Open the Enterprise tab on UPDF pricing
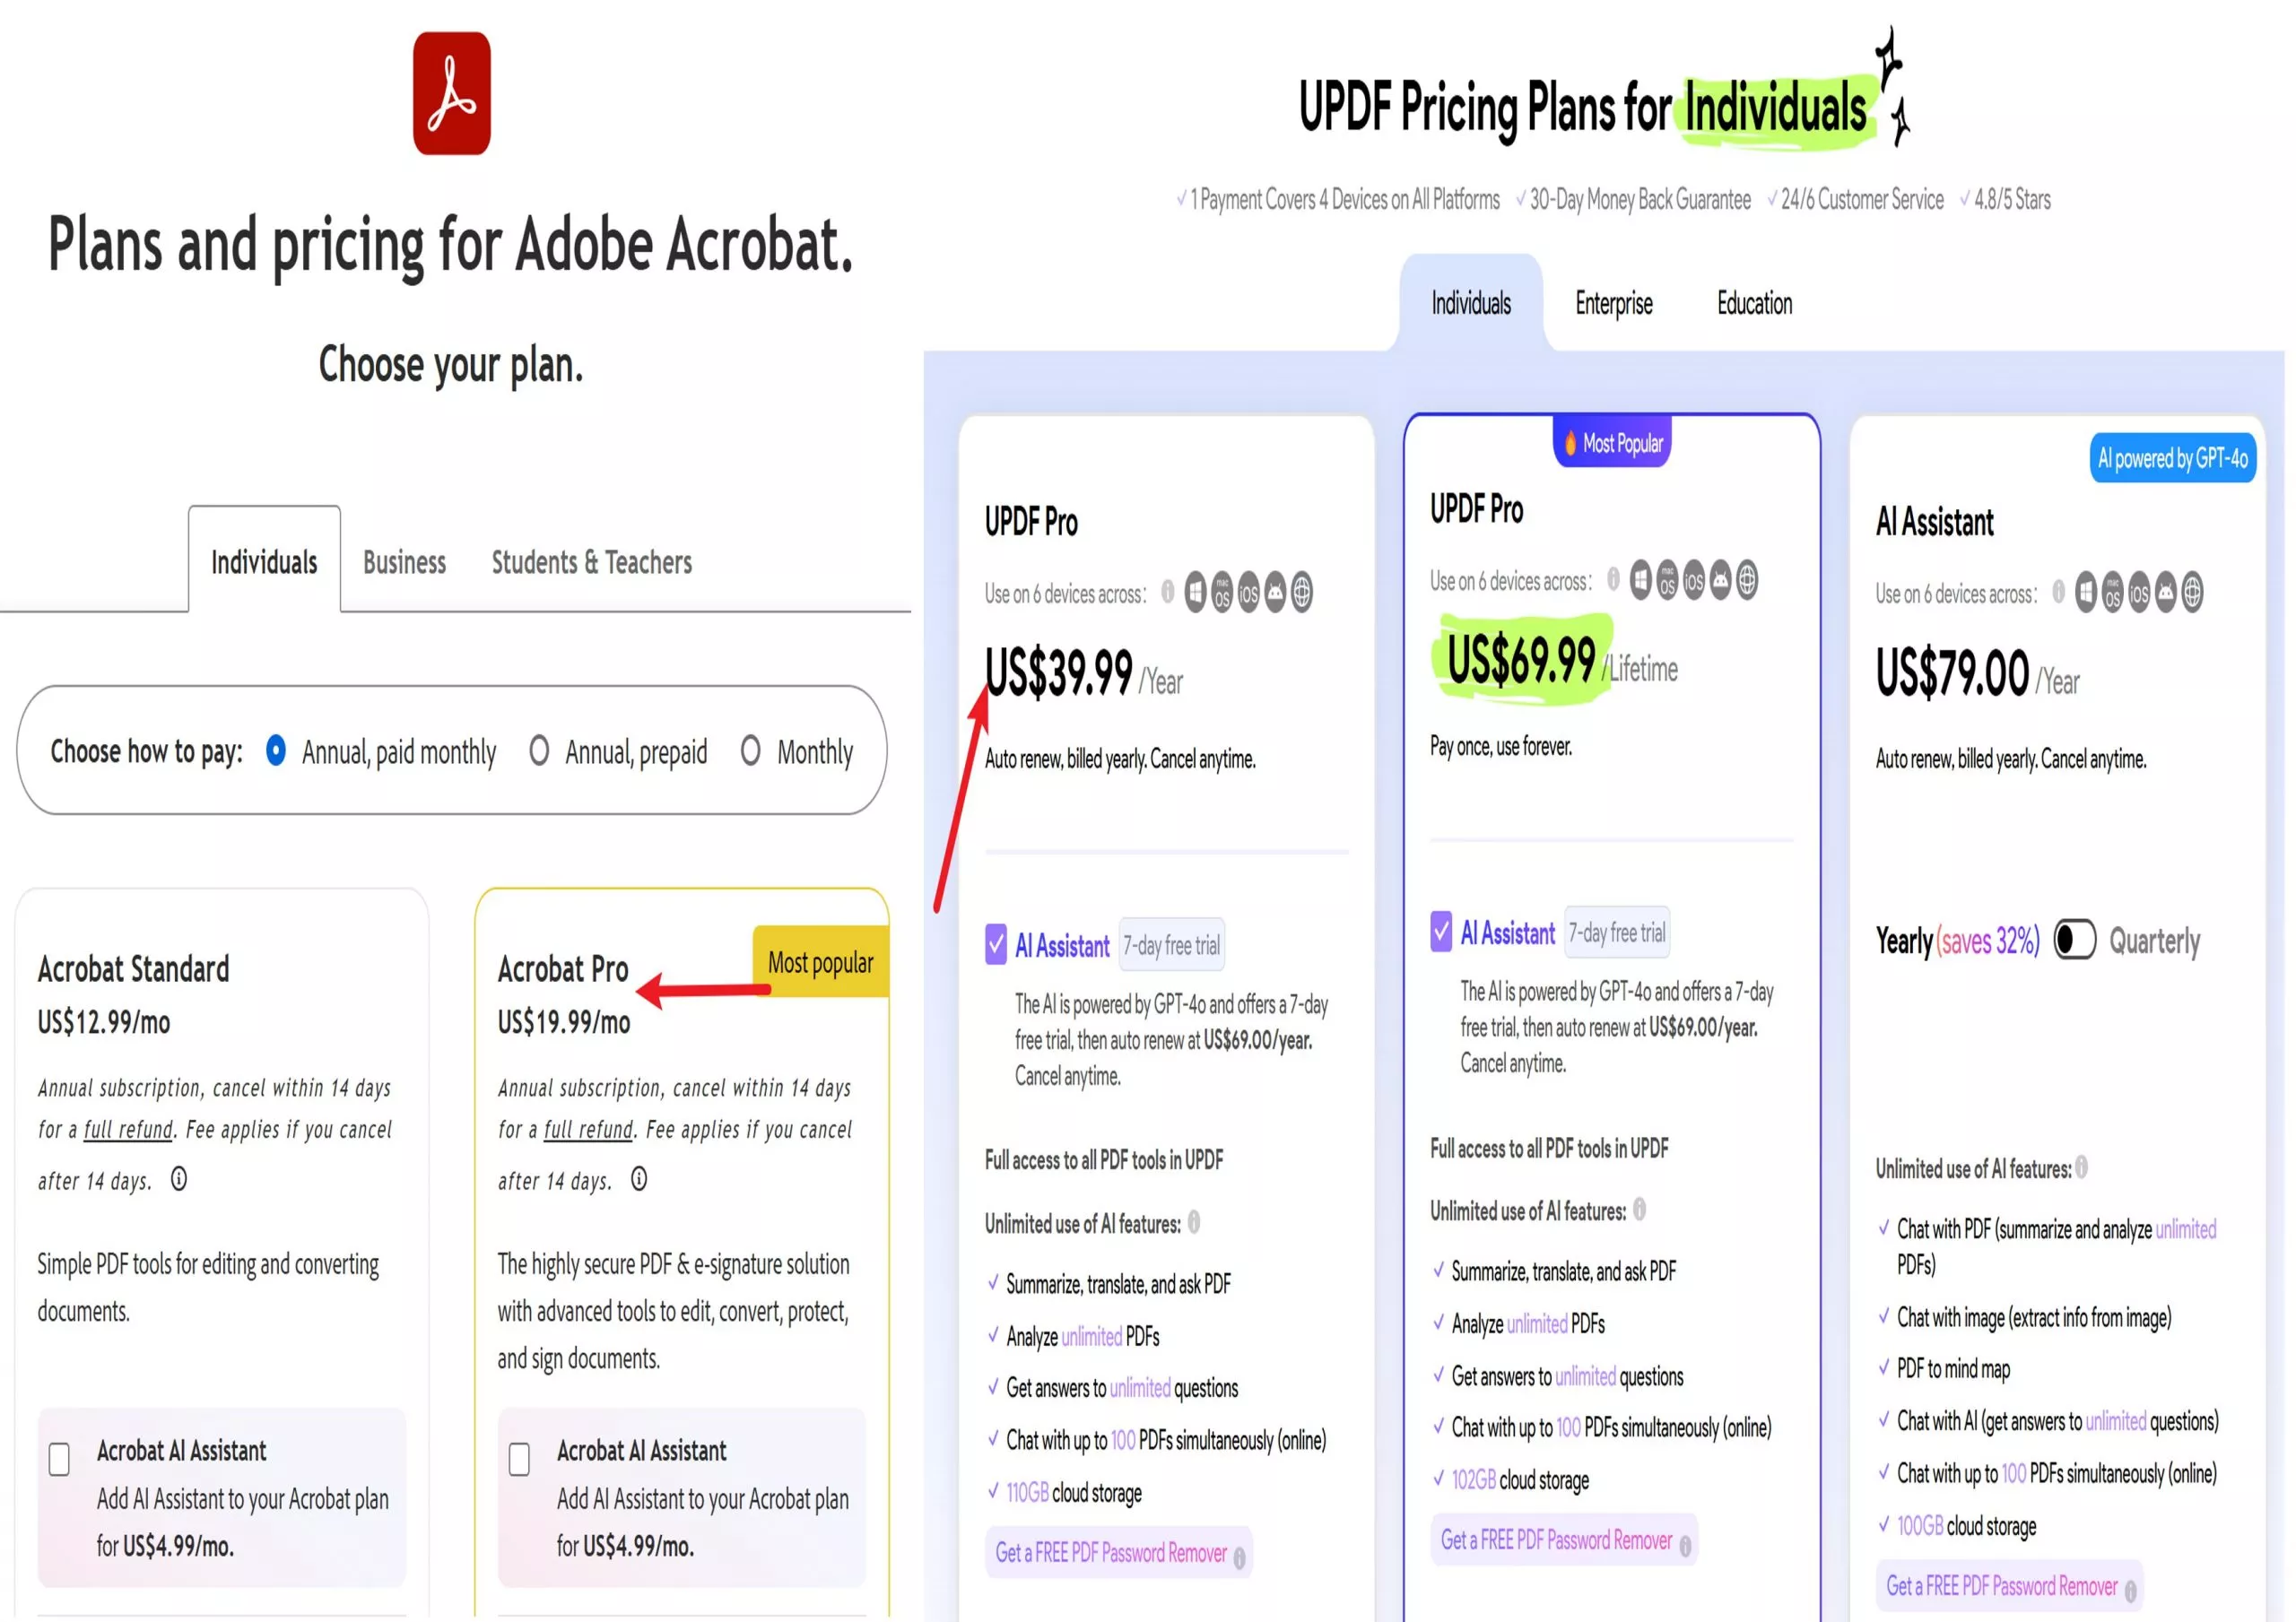The width and height of the screenshot is (2296, 1622). (1613, 303)
